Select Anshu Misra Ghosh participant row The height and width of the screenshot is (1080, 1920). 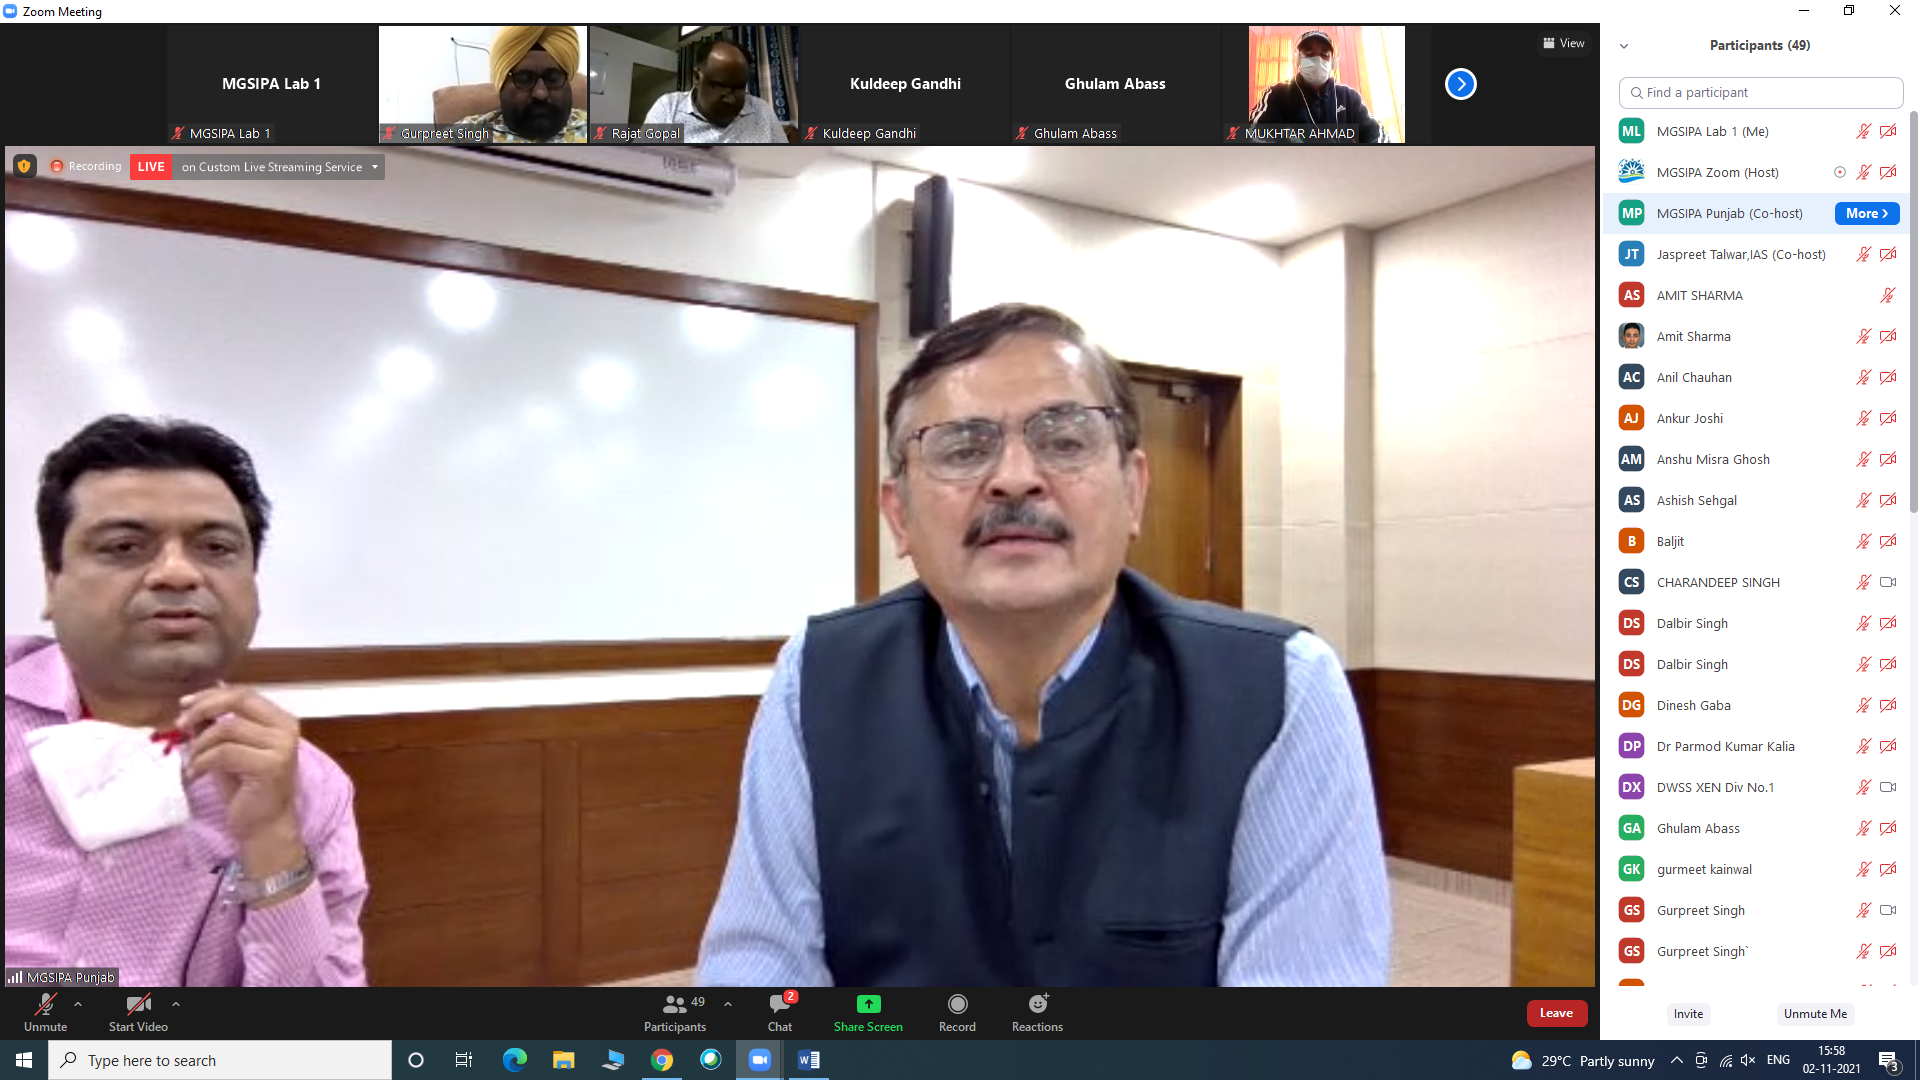click(x=1756, y=459)
